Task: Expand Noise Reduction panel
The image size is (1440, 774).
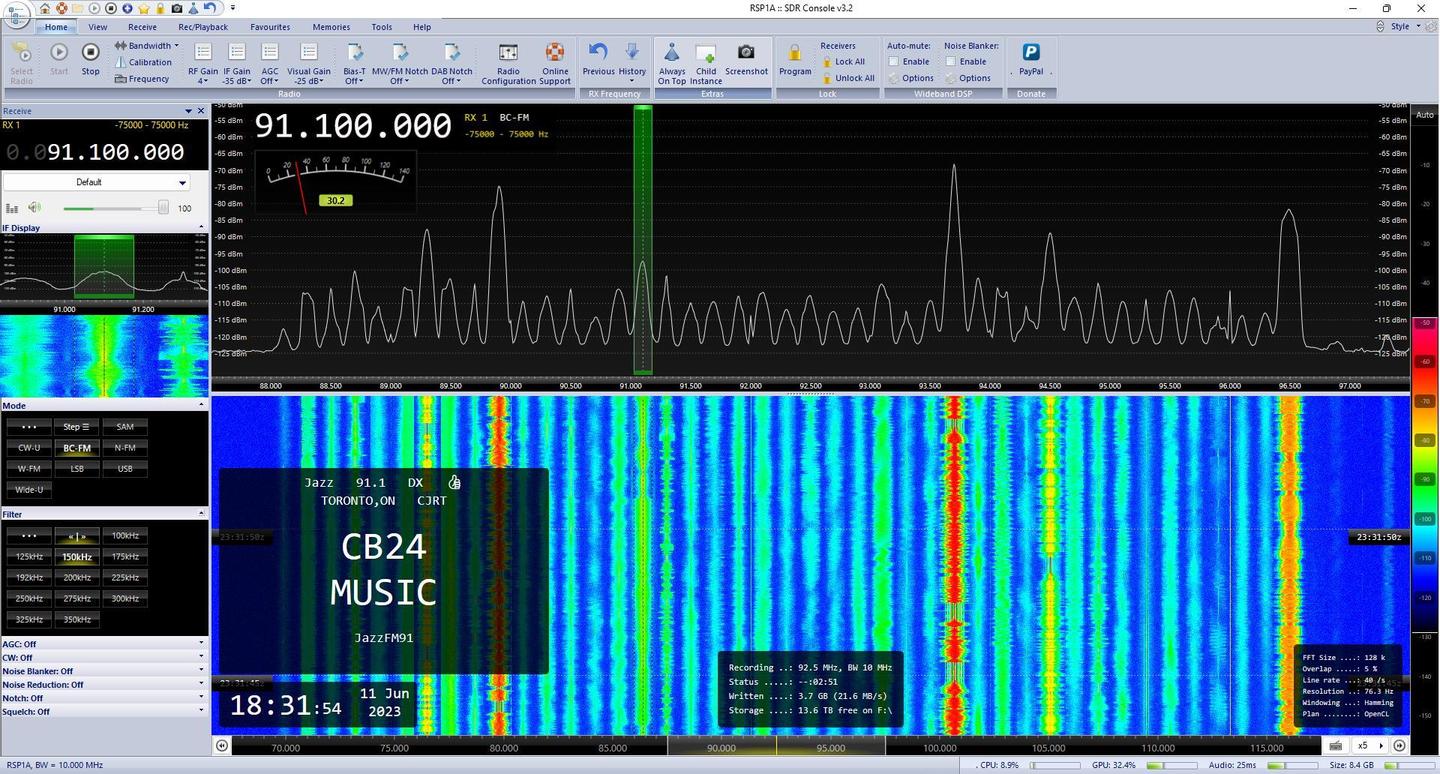Action: pyautogui.click(x=104, y=685)
